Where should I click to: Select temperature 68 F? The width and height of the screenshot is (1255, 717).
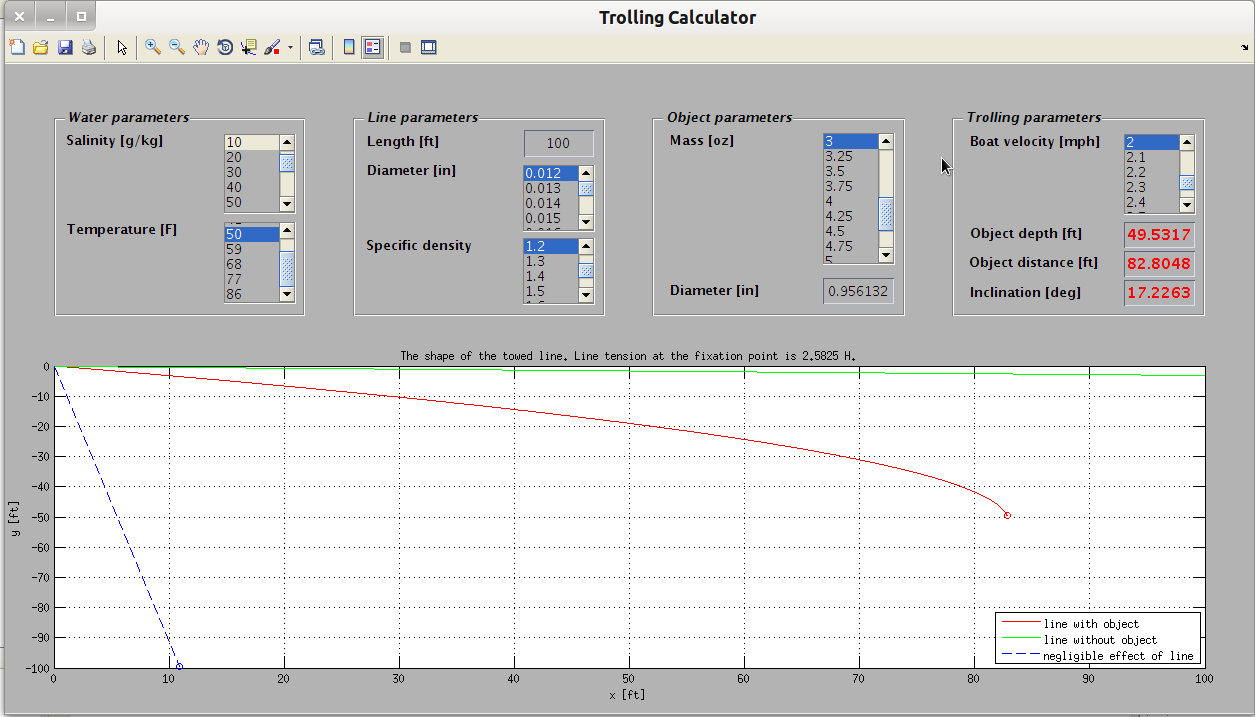(252, 264)
